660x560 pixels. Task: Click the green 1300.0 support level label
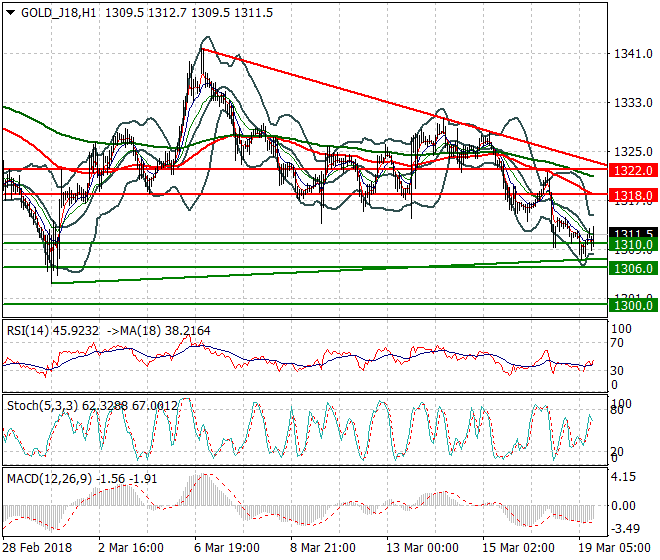click(x=633, y=305)
